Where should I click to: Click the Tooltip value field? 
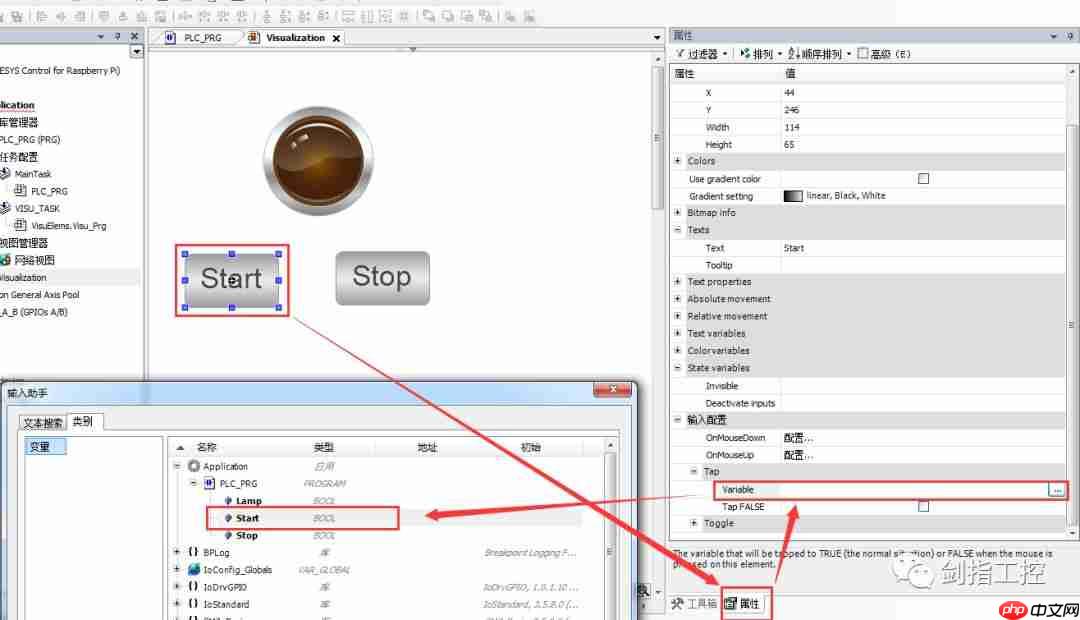click(923, 265)
